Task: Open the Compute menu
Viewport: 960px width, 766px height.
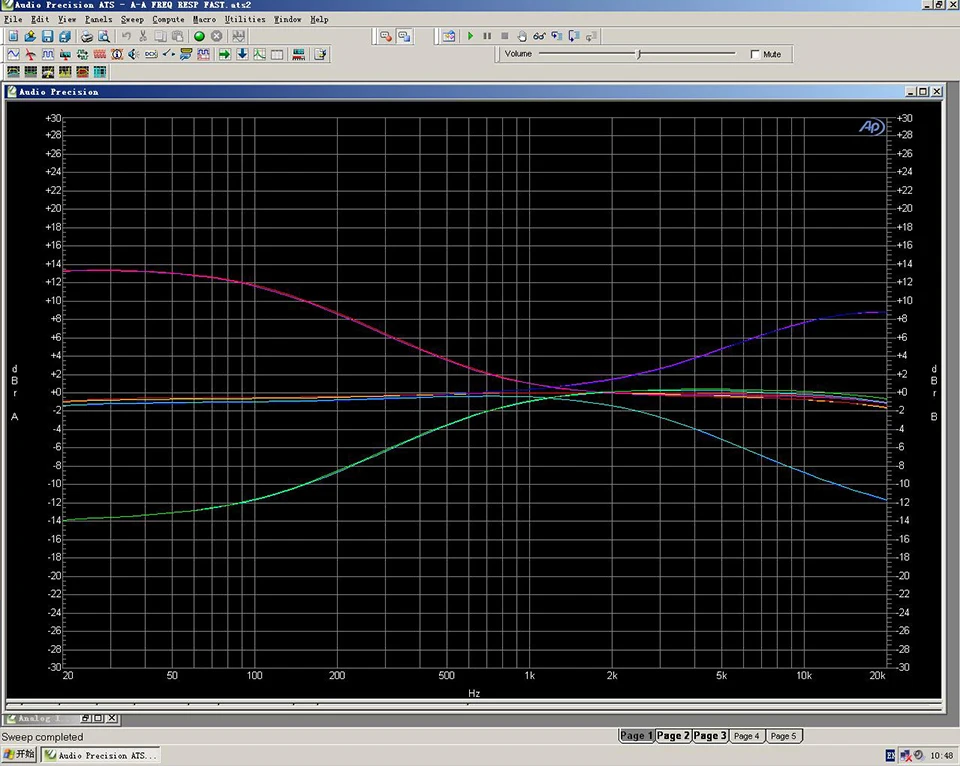Action: [168, 19]
